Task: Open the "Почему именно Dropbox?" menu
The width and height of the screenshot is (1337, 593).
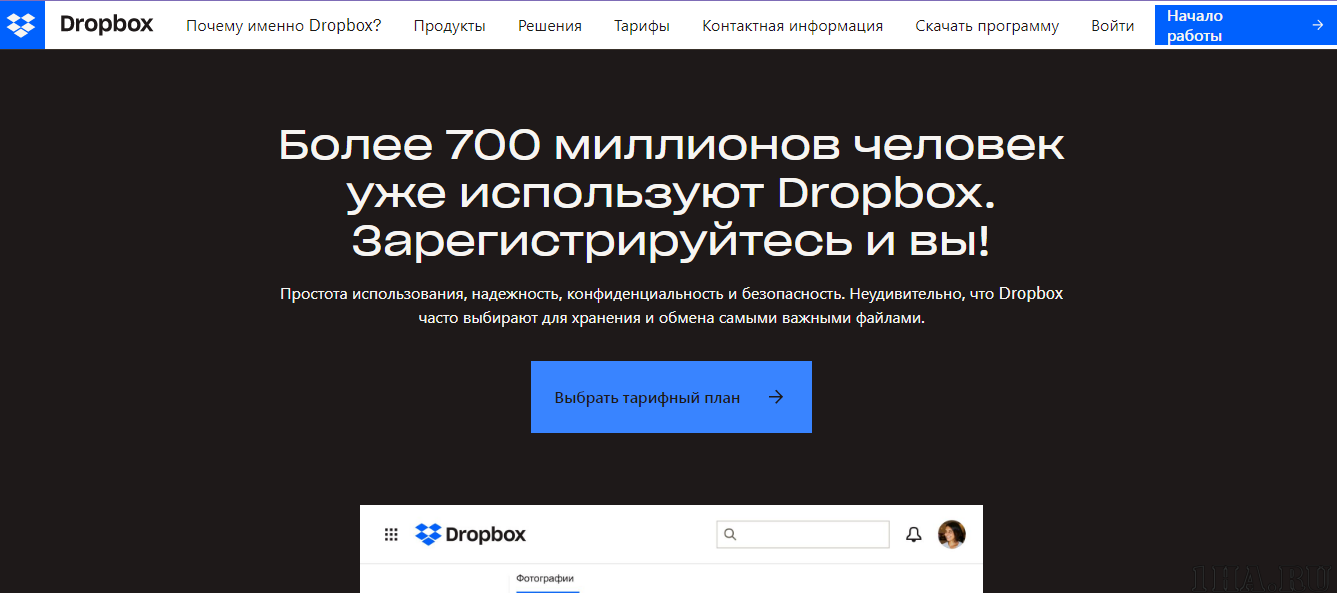Action: click(x=283, y=26)
